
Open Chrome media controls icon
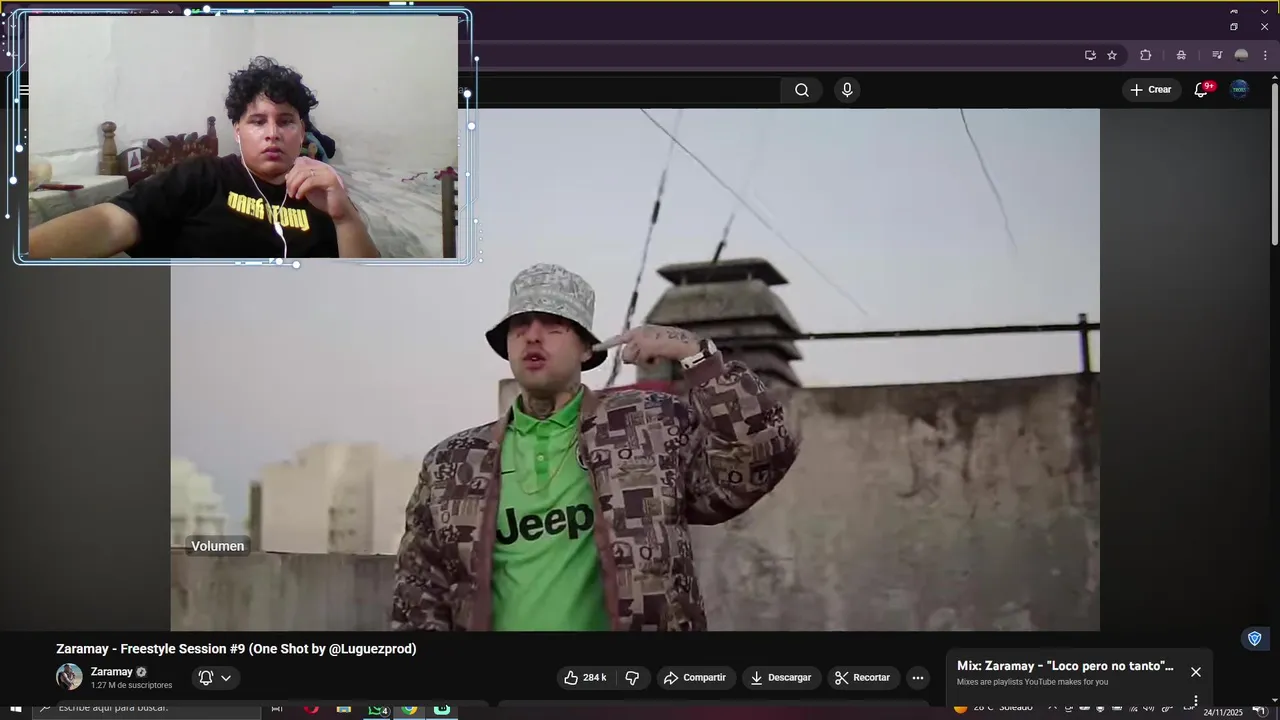point(1217,55)
